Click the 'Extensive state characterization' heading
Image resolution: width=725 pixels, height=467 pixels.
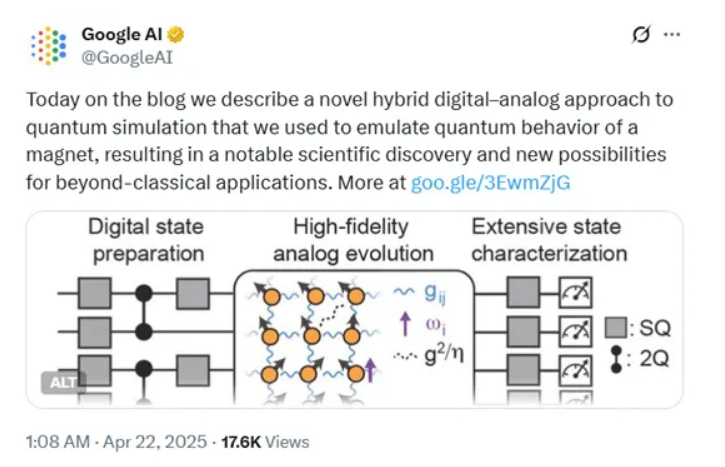(x=549, y=240)
